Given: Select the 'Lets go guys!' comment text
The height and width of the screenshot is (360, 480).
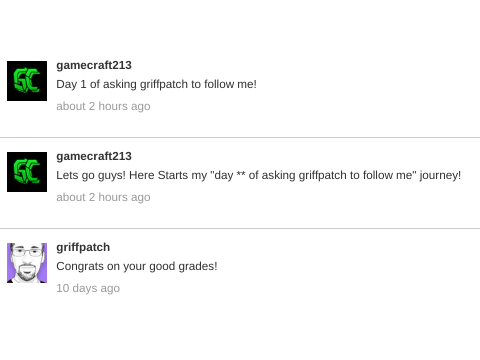Looking at the screenshot, I should coord(259,175).
